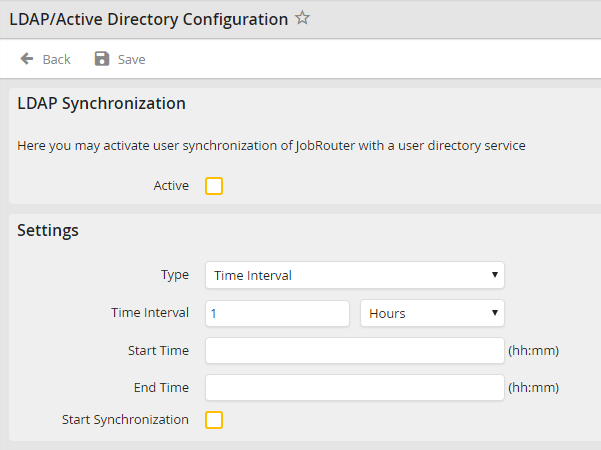
Task: Click the End Time label
Action: coord(161,388)
